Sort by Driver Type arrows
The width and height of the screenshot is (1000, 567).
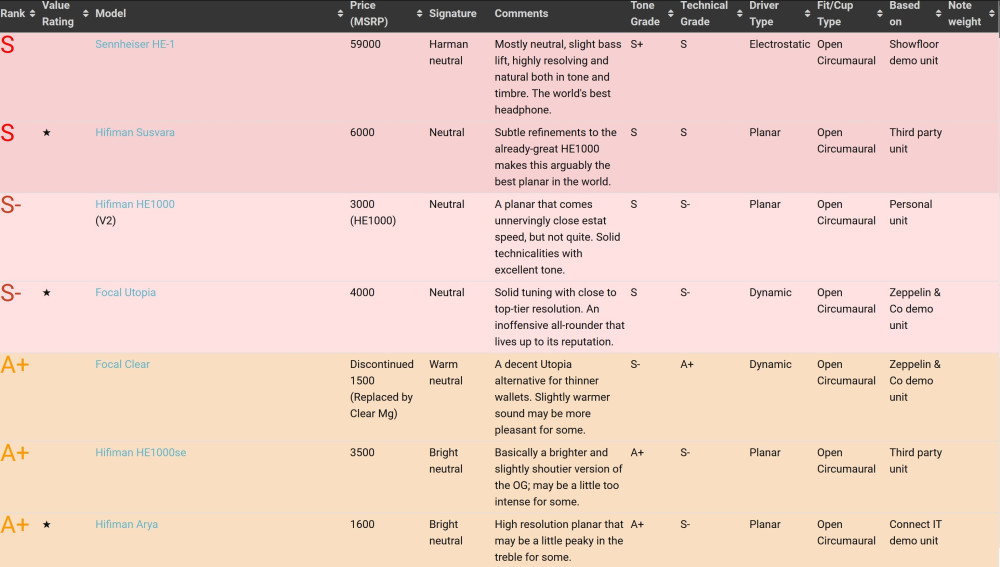[x=807, y=13]
